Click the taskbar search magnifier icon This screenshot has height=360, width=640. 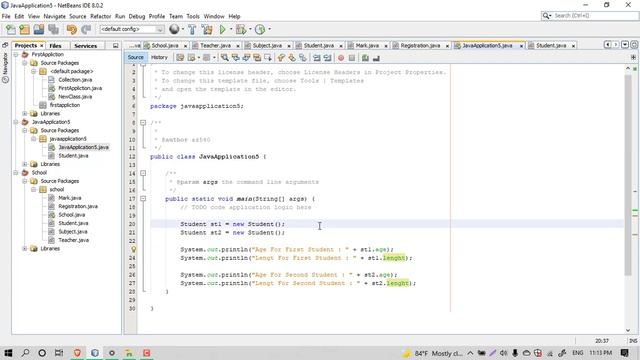click(x=25, y=353)
